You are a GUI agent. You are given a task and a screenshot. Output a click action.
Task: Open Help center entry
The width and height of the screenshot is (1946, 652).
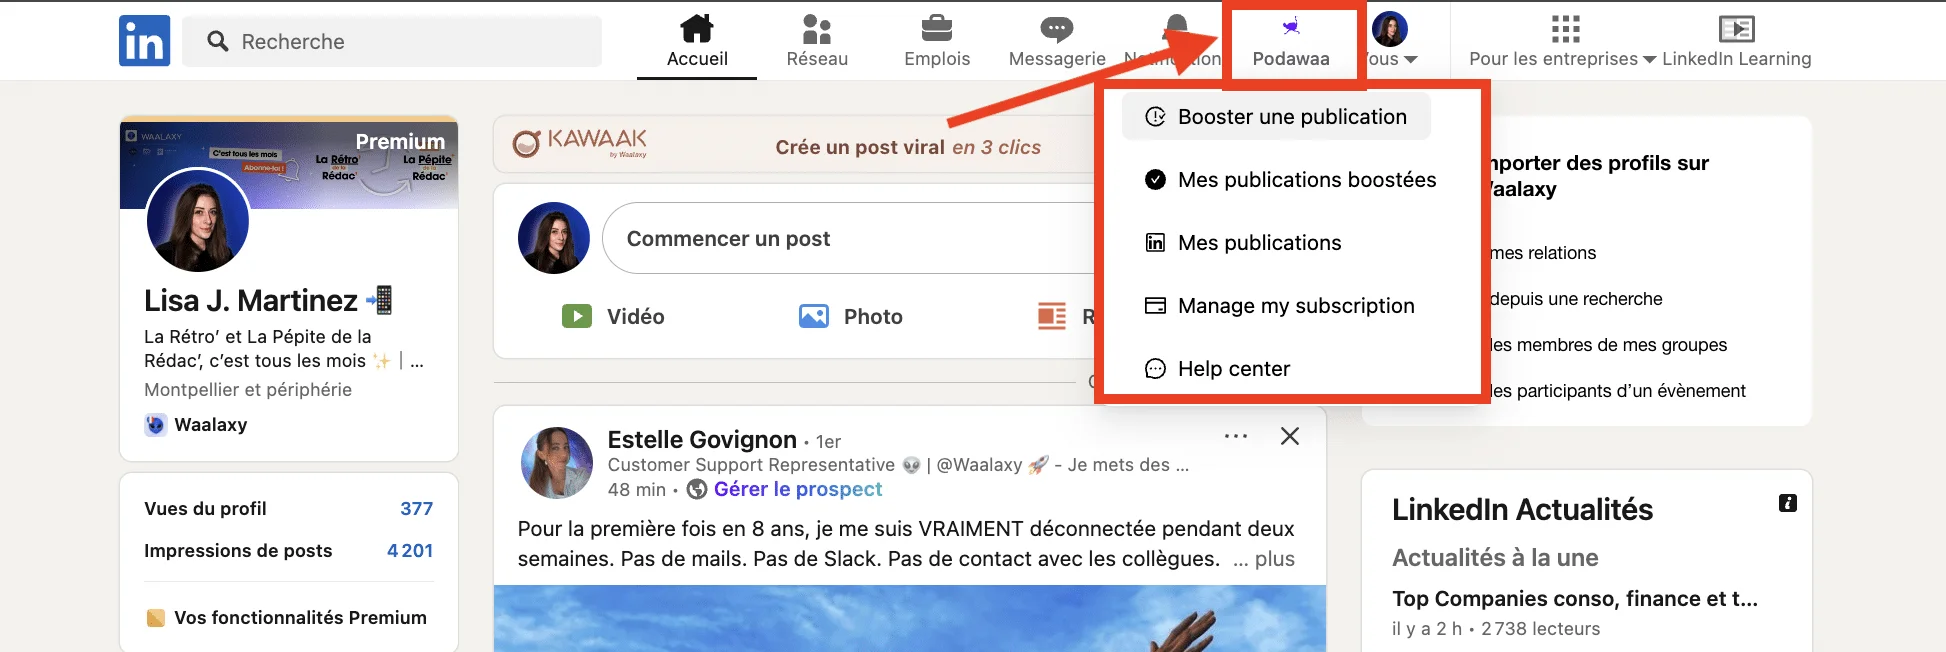pos(1217,369)
